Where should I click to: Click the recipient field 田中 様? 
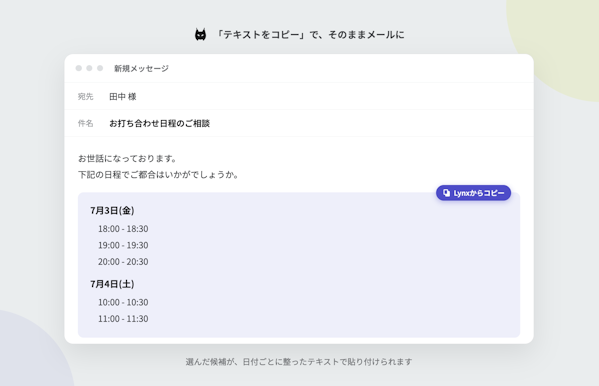(123, 97)
